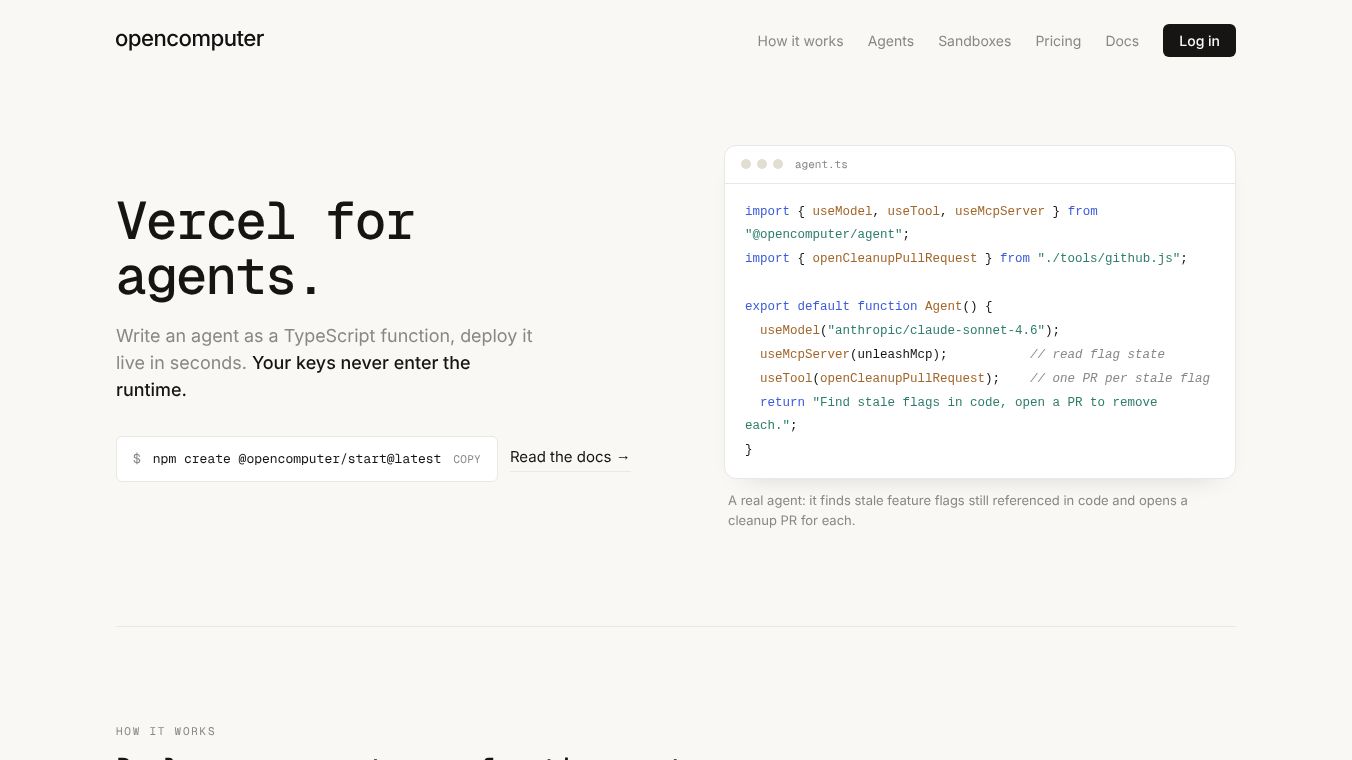This screenshot has width=1352, height=760.
Task: Click the agent.ts file name
Action: [821, 164]
